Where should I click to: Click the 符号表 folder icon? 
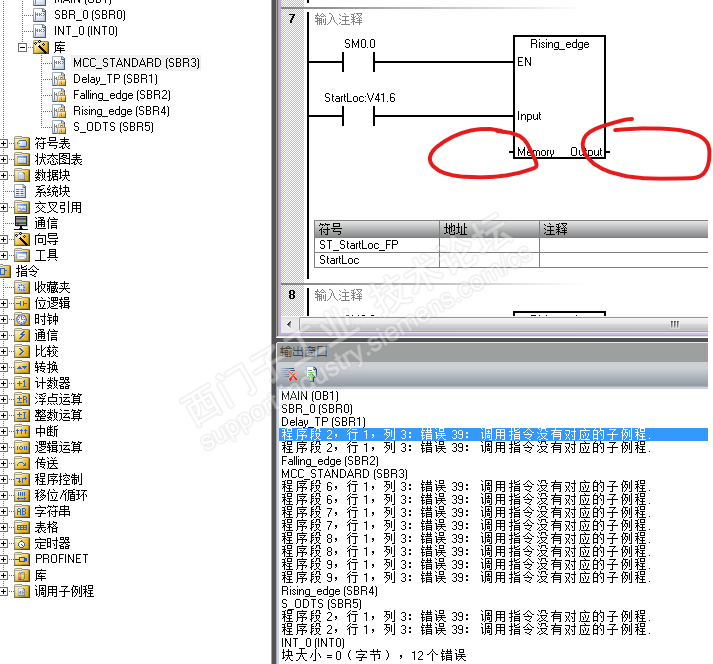pyautogui.click(x=21, y=144)
